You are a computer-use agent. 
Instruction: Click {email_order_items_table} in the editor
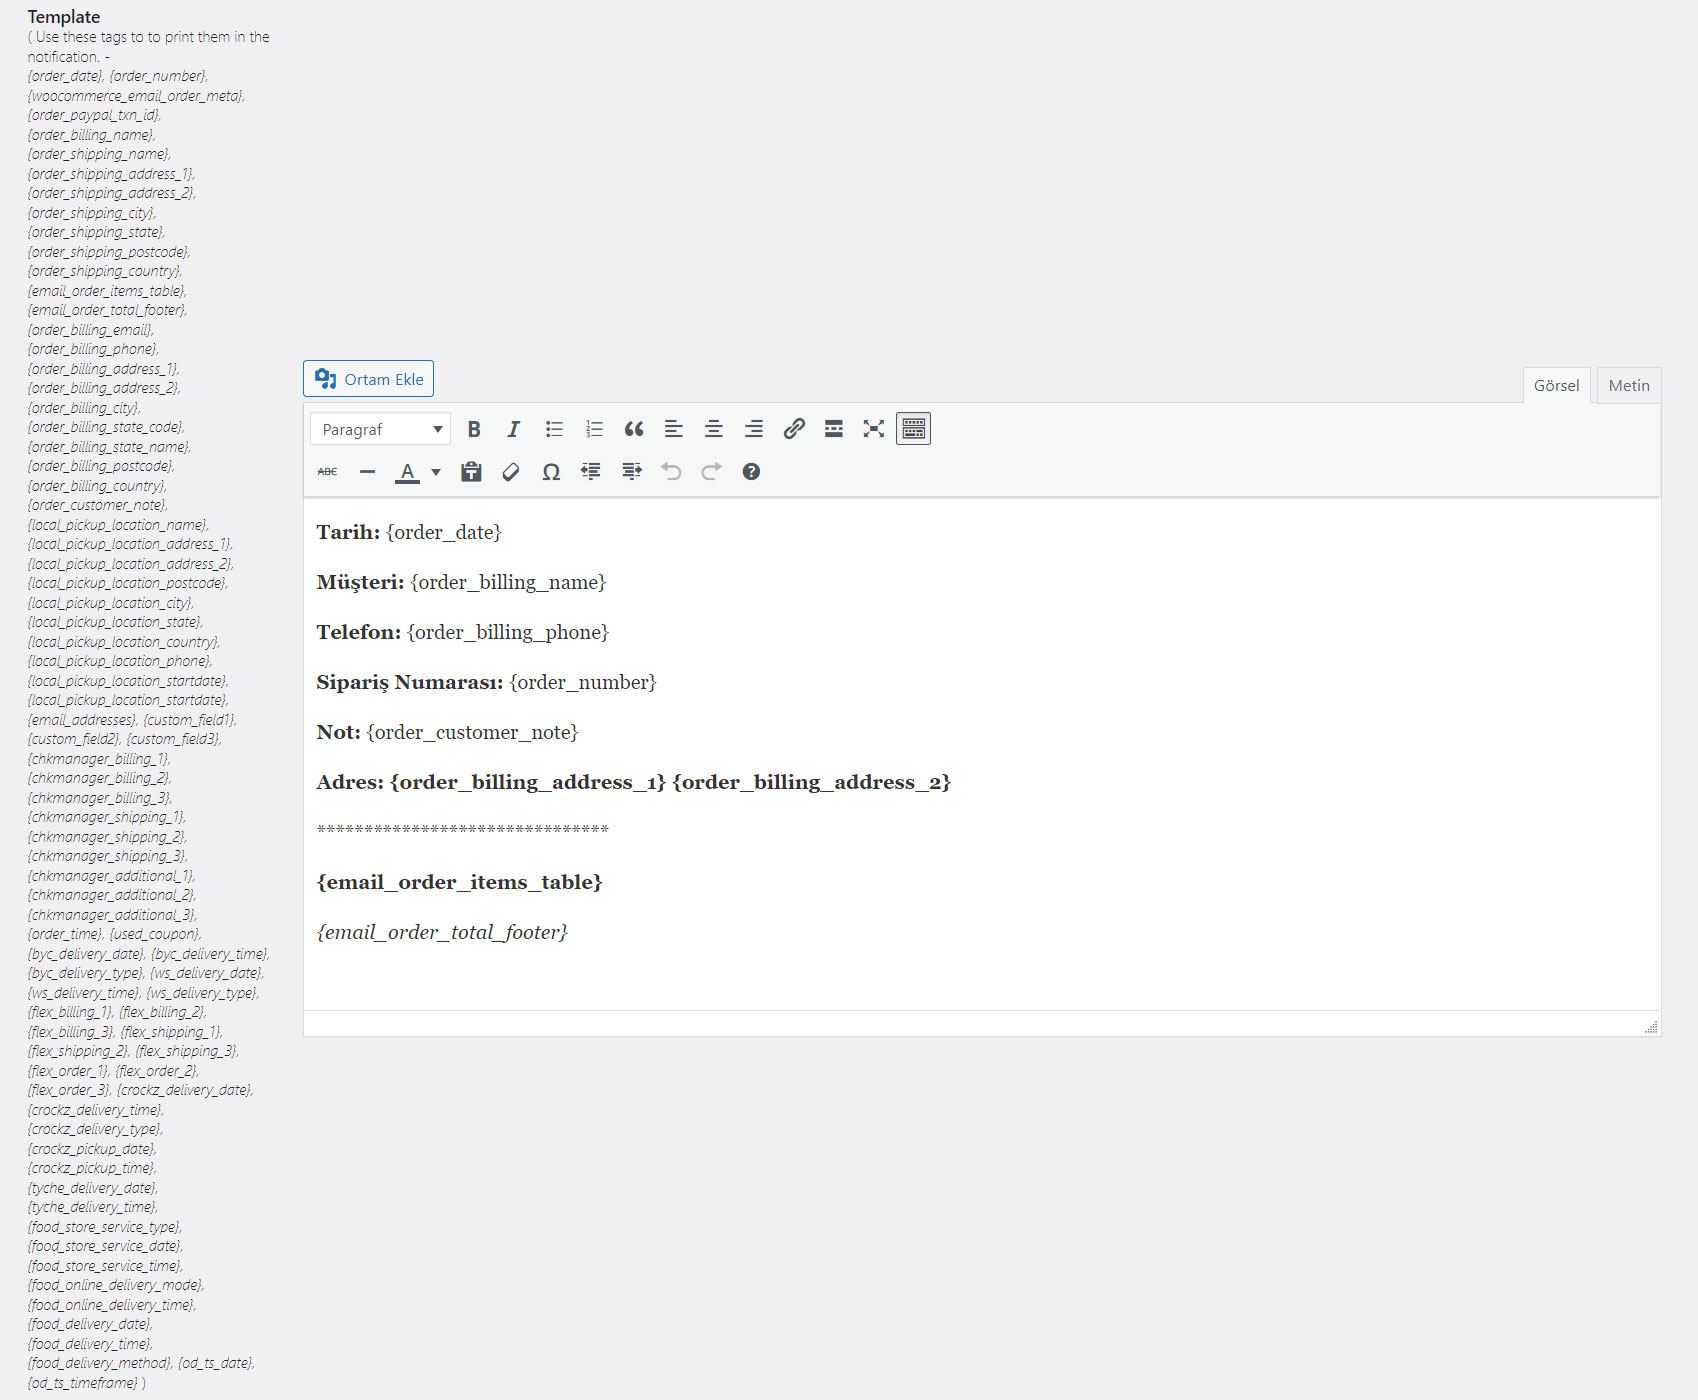click(x=459, y=882)
